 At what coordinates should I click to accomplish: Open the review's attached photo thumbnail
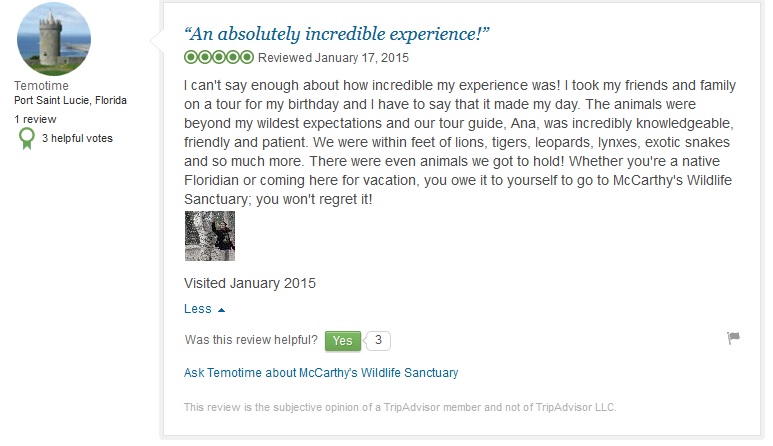tap(210, 236)
